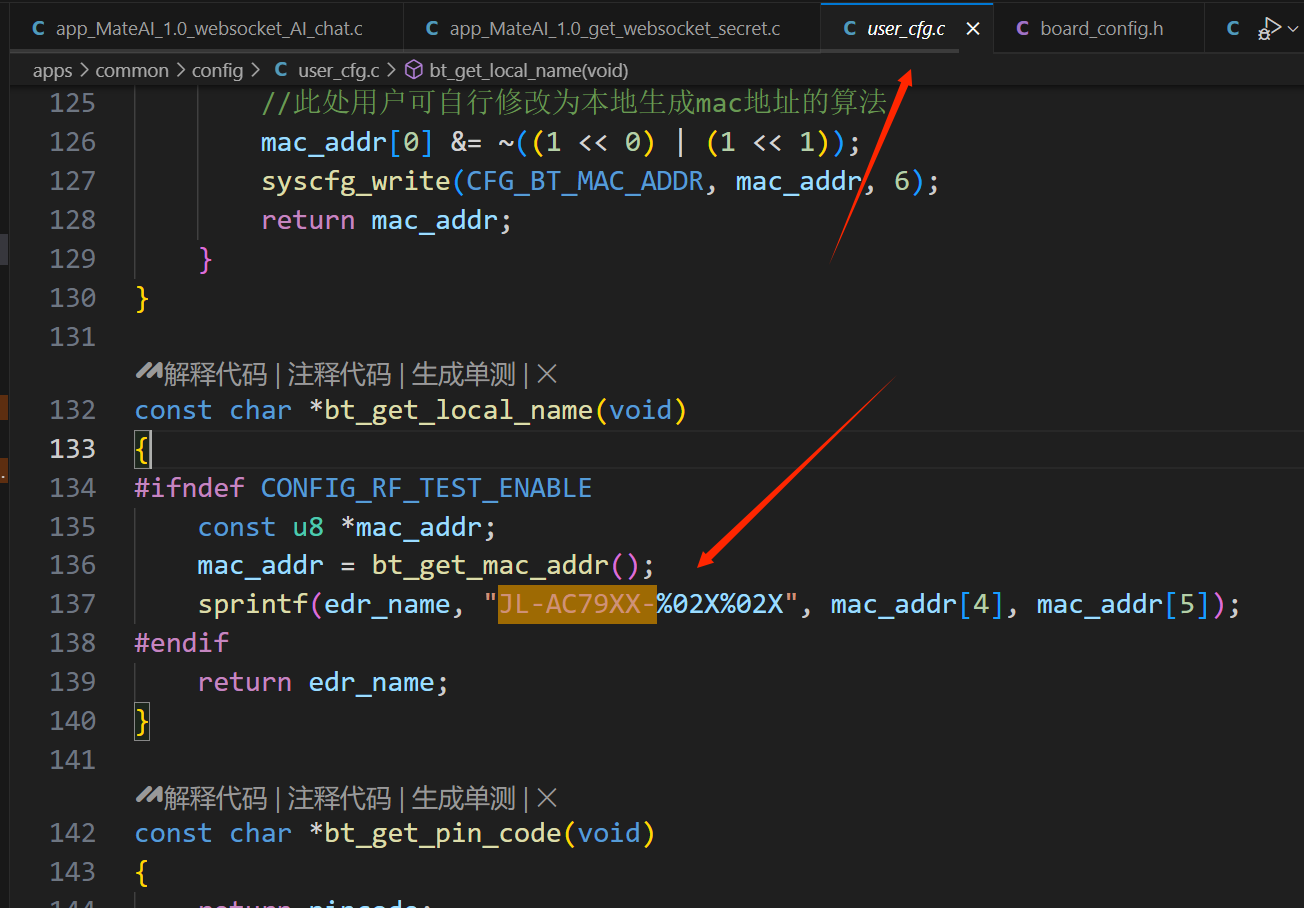The image size is (1304, 908).
Task: Open bt_get_local_name(void) breadcrumb symbol
Action: (x=528, y=70)
